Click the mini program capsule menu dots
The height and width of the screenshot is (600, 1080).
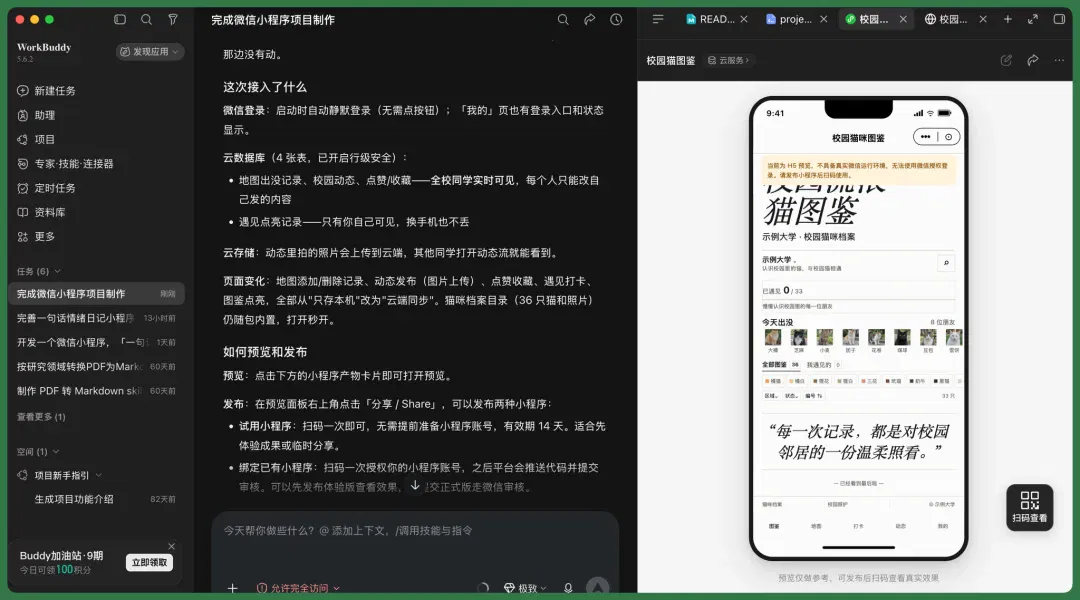coord(925,137)
